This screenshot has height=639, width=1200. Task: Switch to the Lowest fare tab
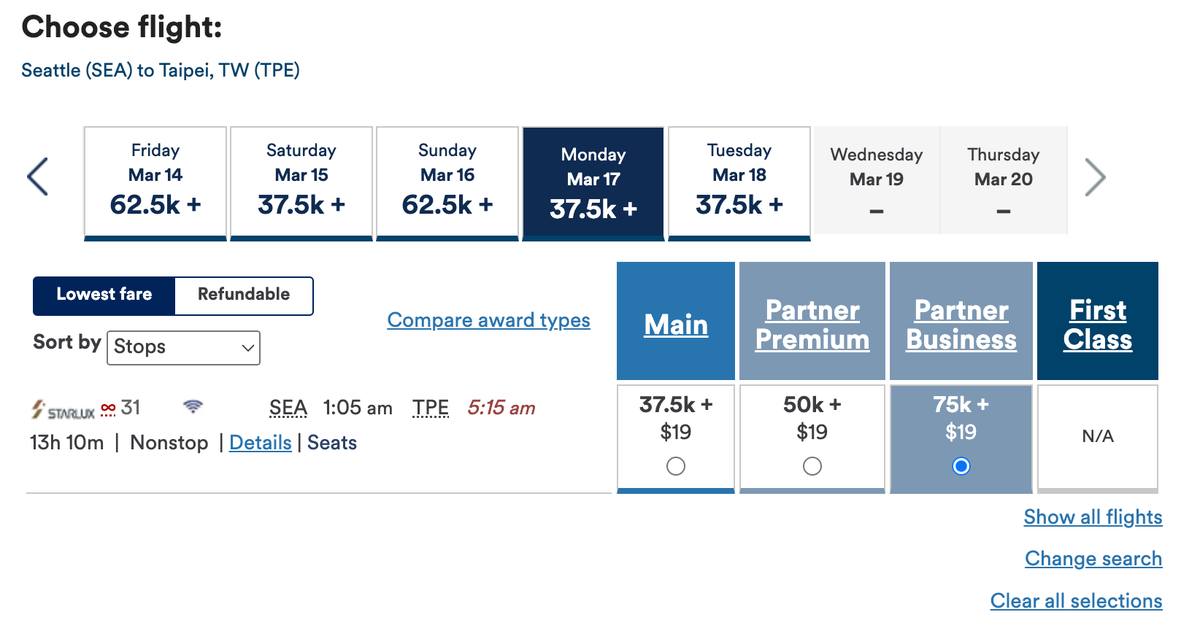[x=103, y=295]
